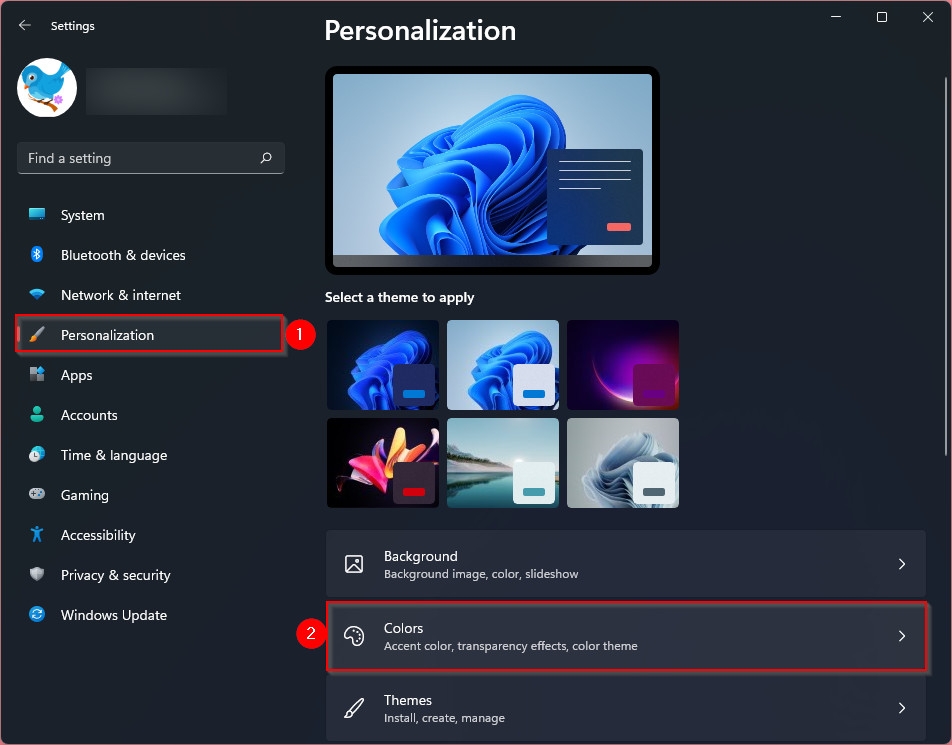952x745 pixels.
Task: Minimize the Settings window
Action: 836,17
